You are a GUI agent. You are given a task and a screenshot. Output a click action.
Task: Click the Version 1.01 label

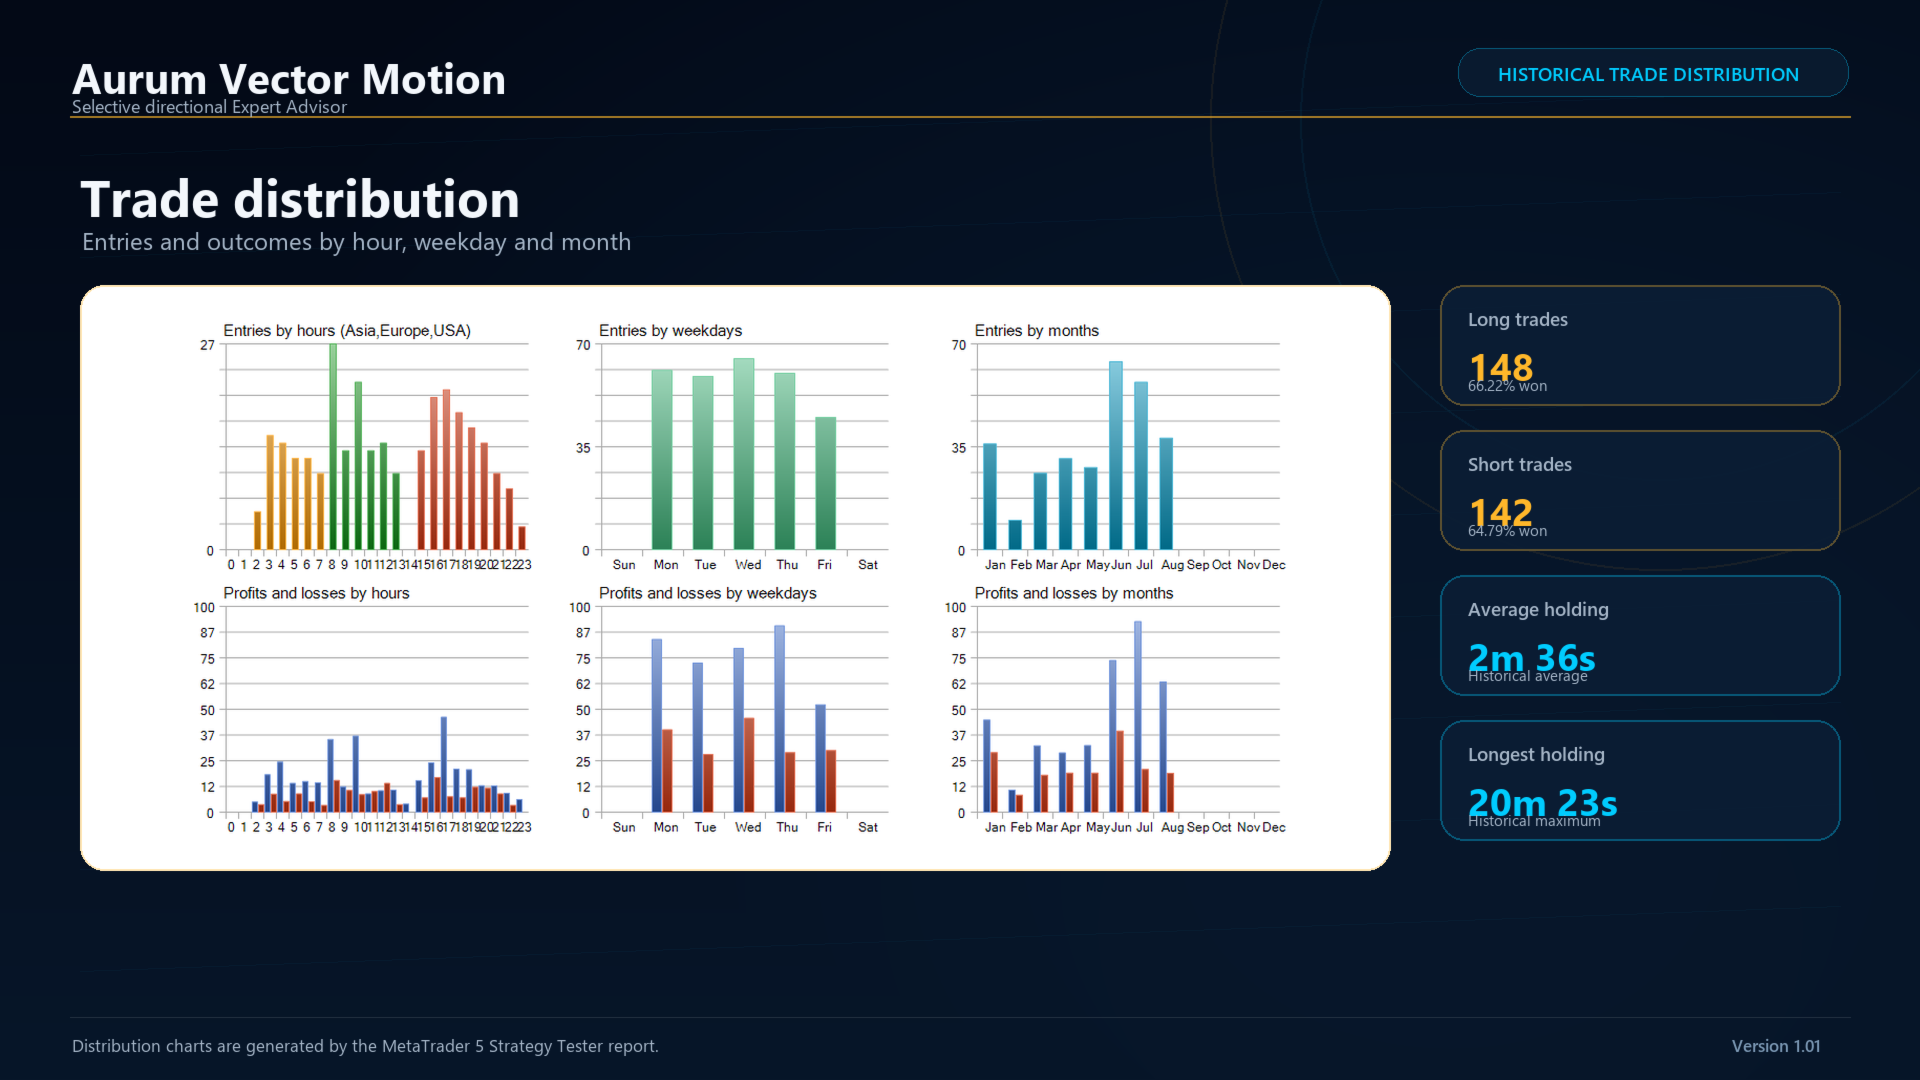click(1776, 1046)
